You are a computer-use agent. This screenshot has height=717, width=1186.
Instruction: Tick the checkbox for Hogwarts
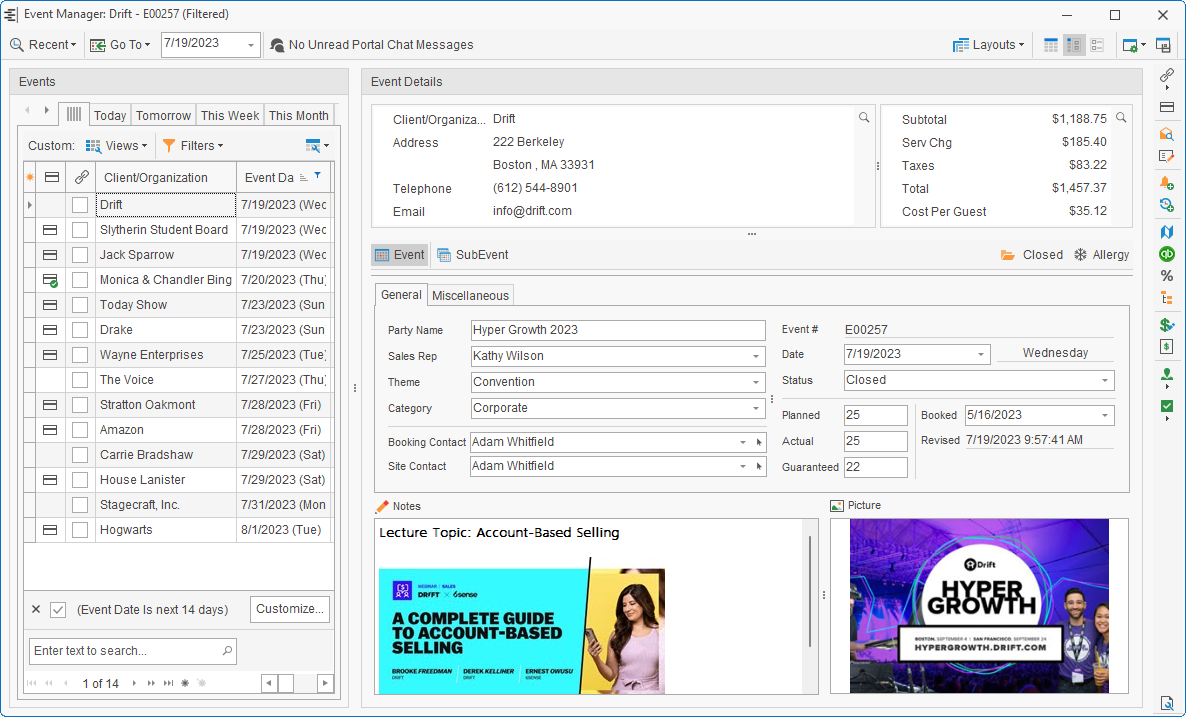(80, 529)
